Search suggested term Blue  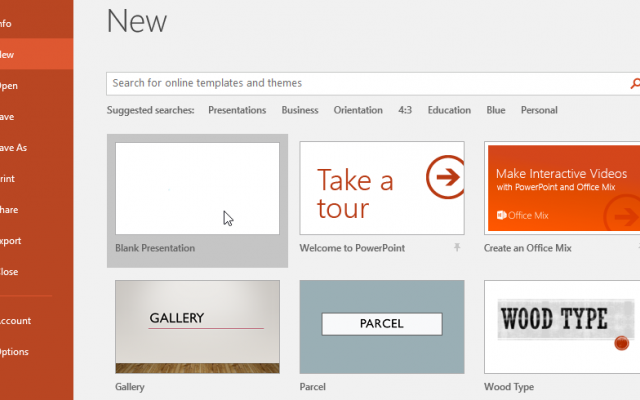496,110
